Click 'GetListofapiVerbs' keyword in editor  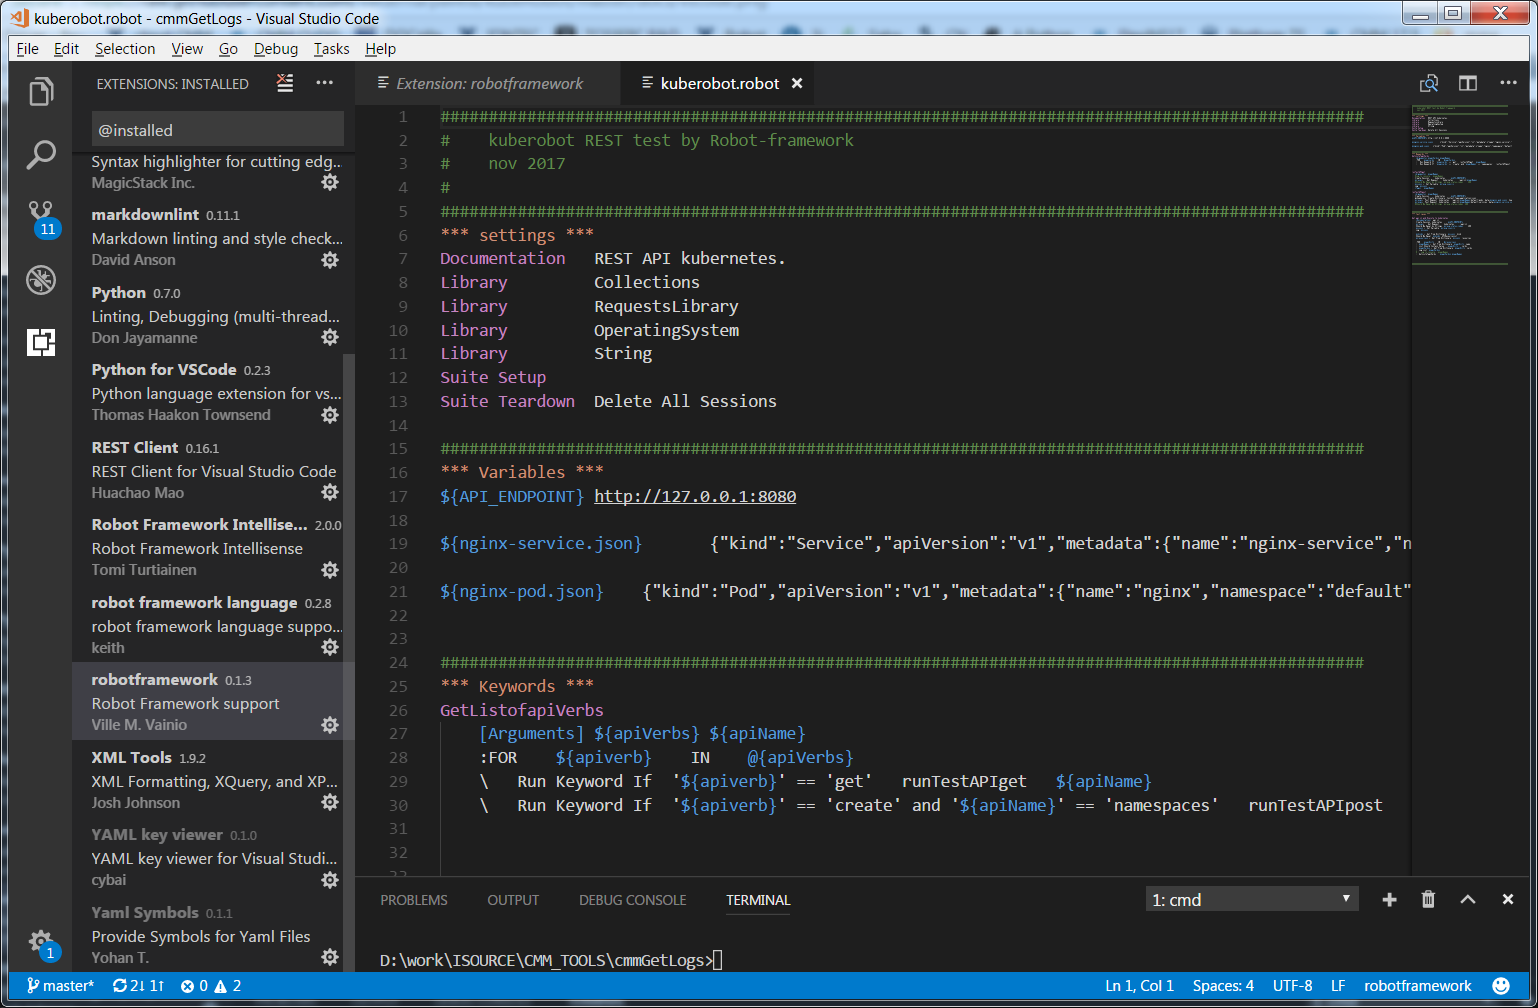tap(522, 710)
